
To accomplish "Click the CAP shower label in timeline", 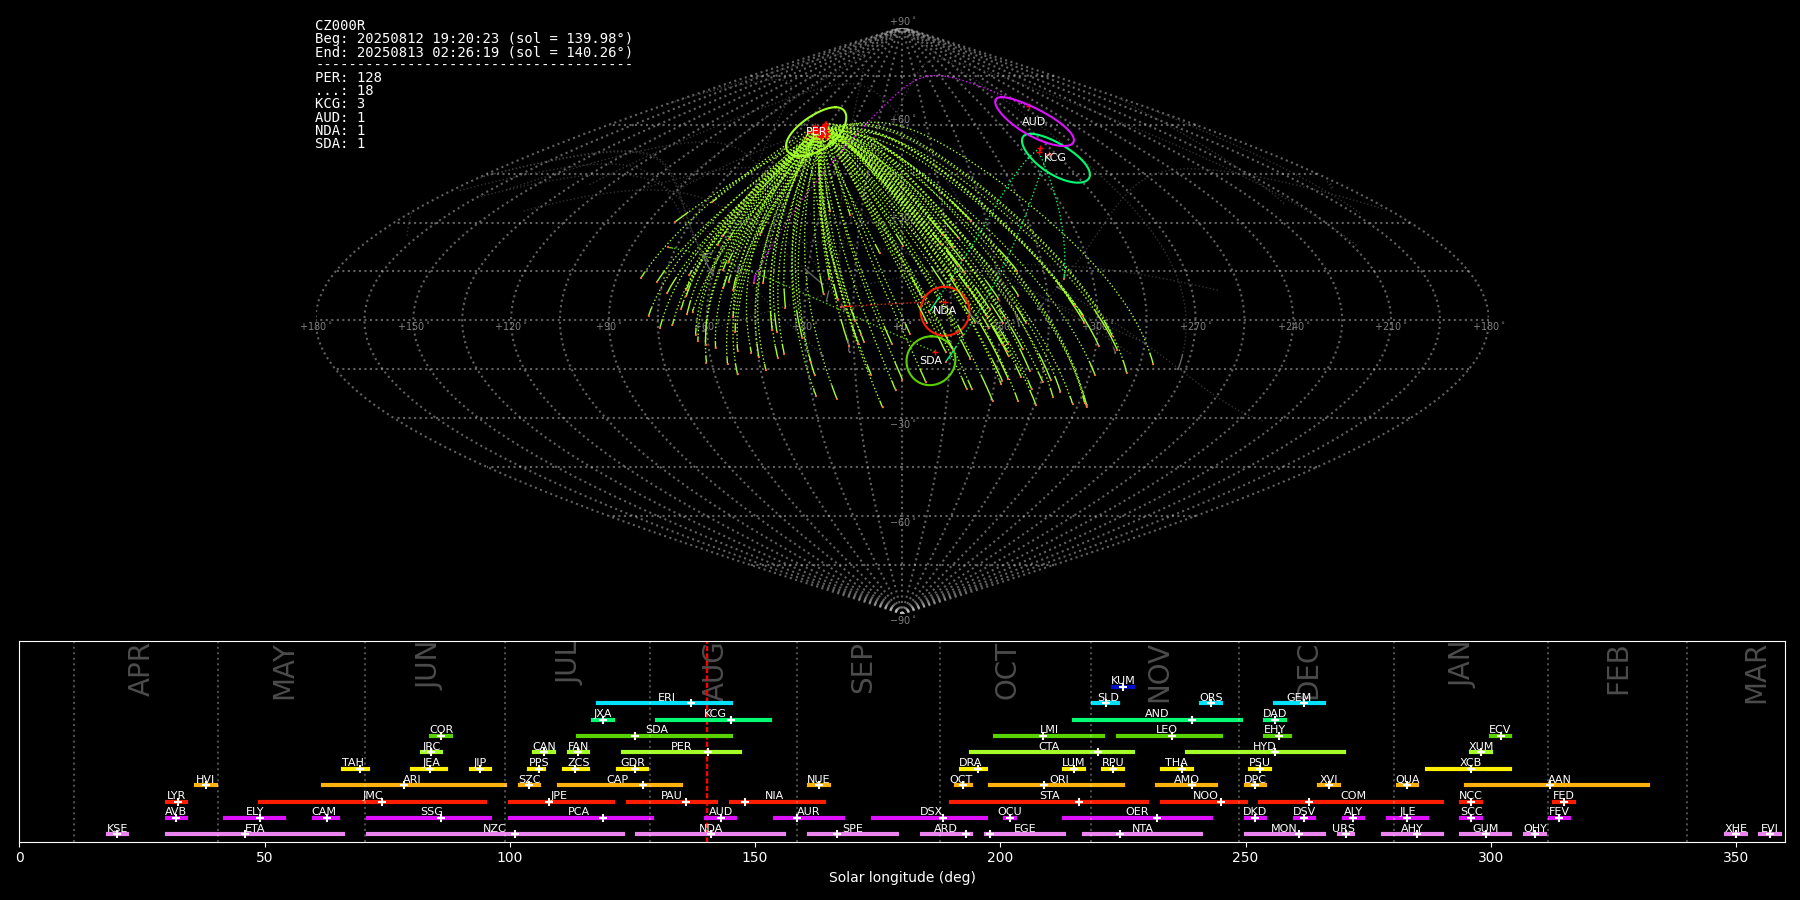I will click(x=618, y=780).
